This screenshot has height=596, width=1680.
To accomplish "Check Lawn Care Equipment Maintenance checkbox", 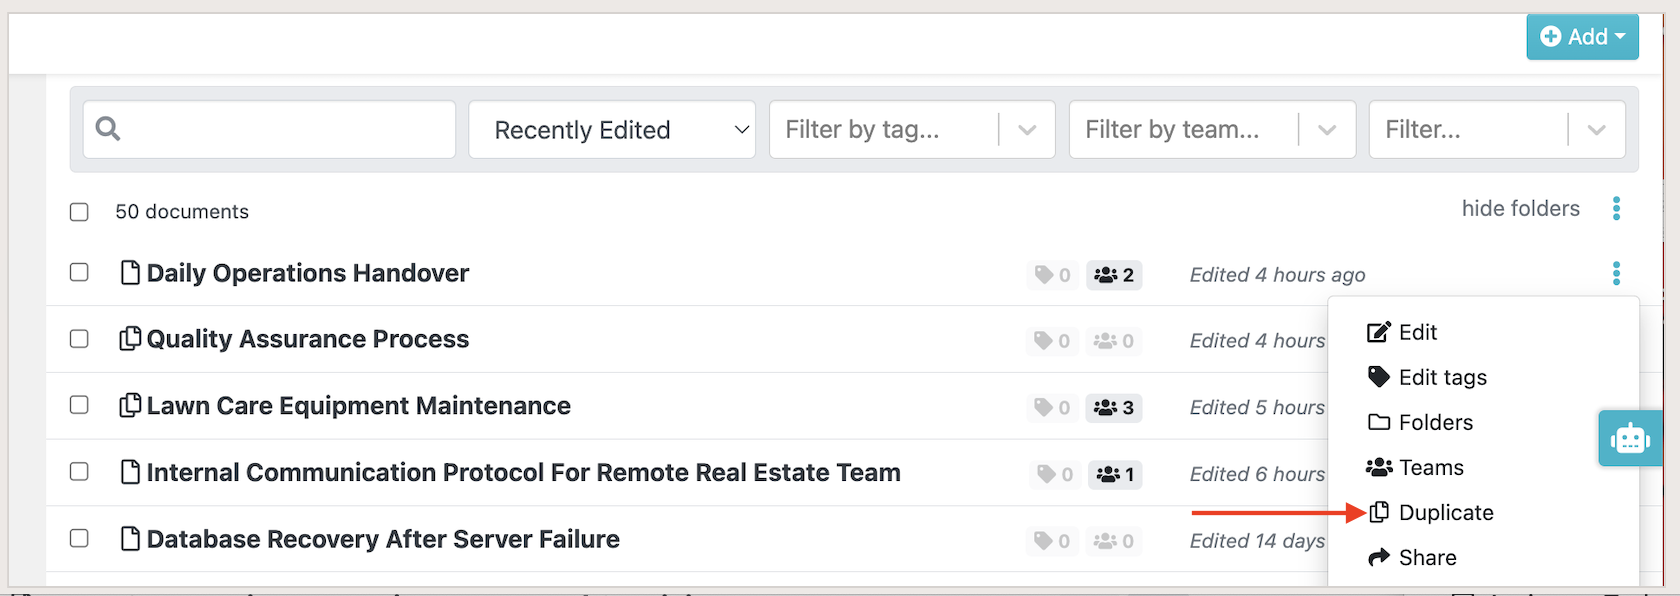I will click(x=79, y=405).
